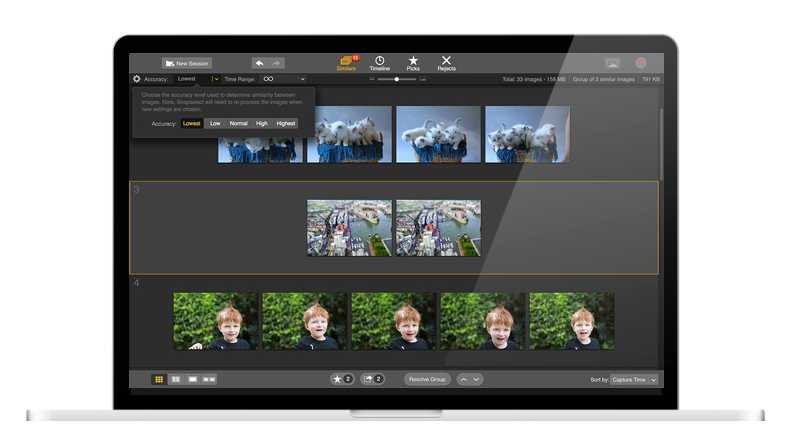
Task: Open the Time Range dropdown
Action: tap(283, 79)
